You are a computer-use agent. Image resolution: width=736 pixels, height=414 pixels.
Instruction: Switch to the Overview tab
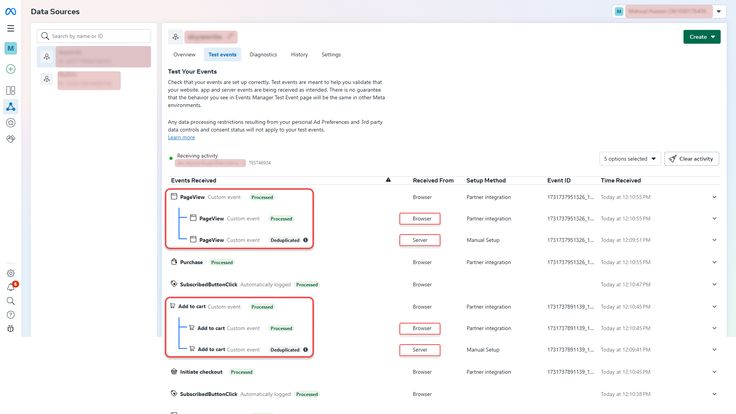[184, 54]
